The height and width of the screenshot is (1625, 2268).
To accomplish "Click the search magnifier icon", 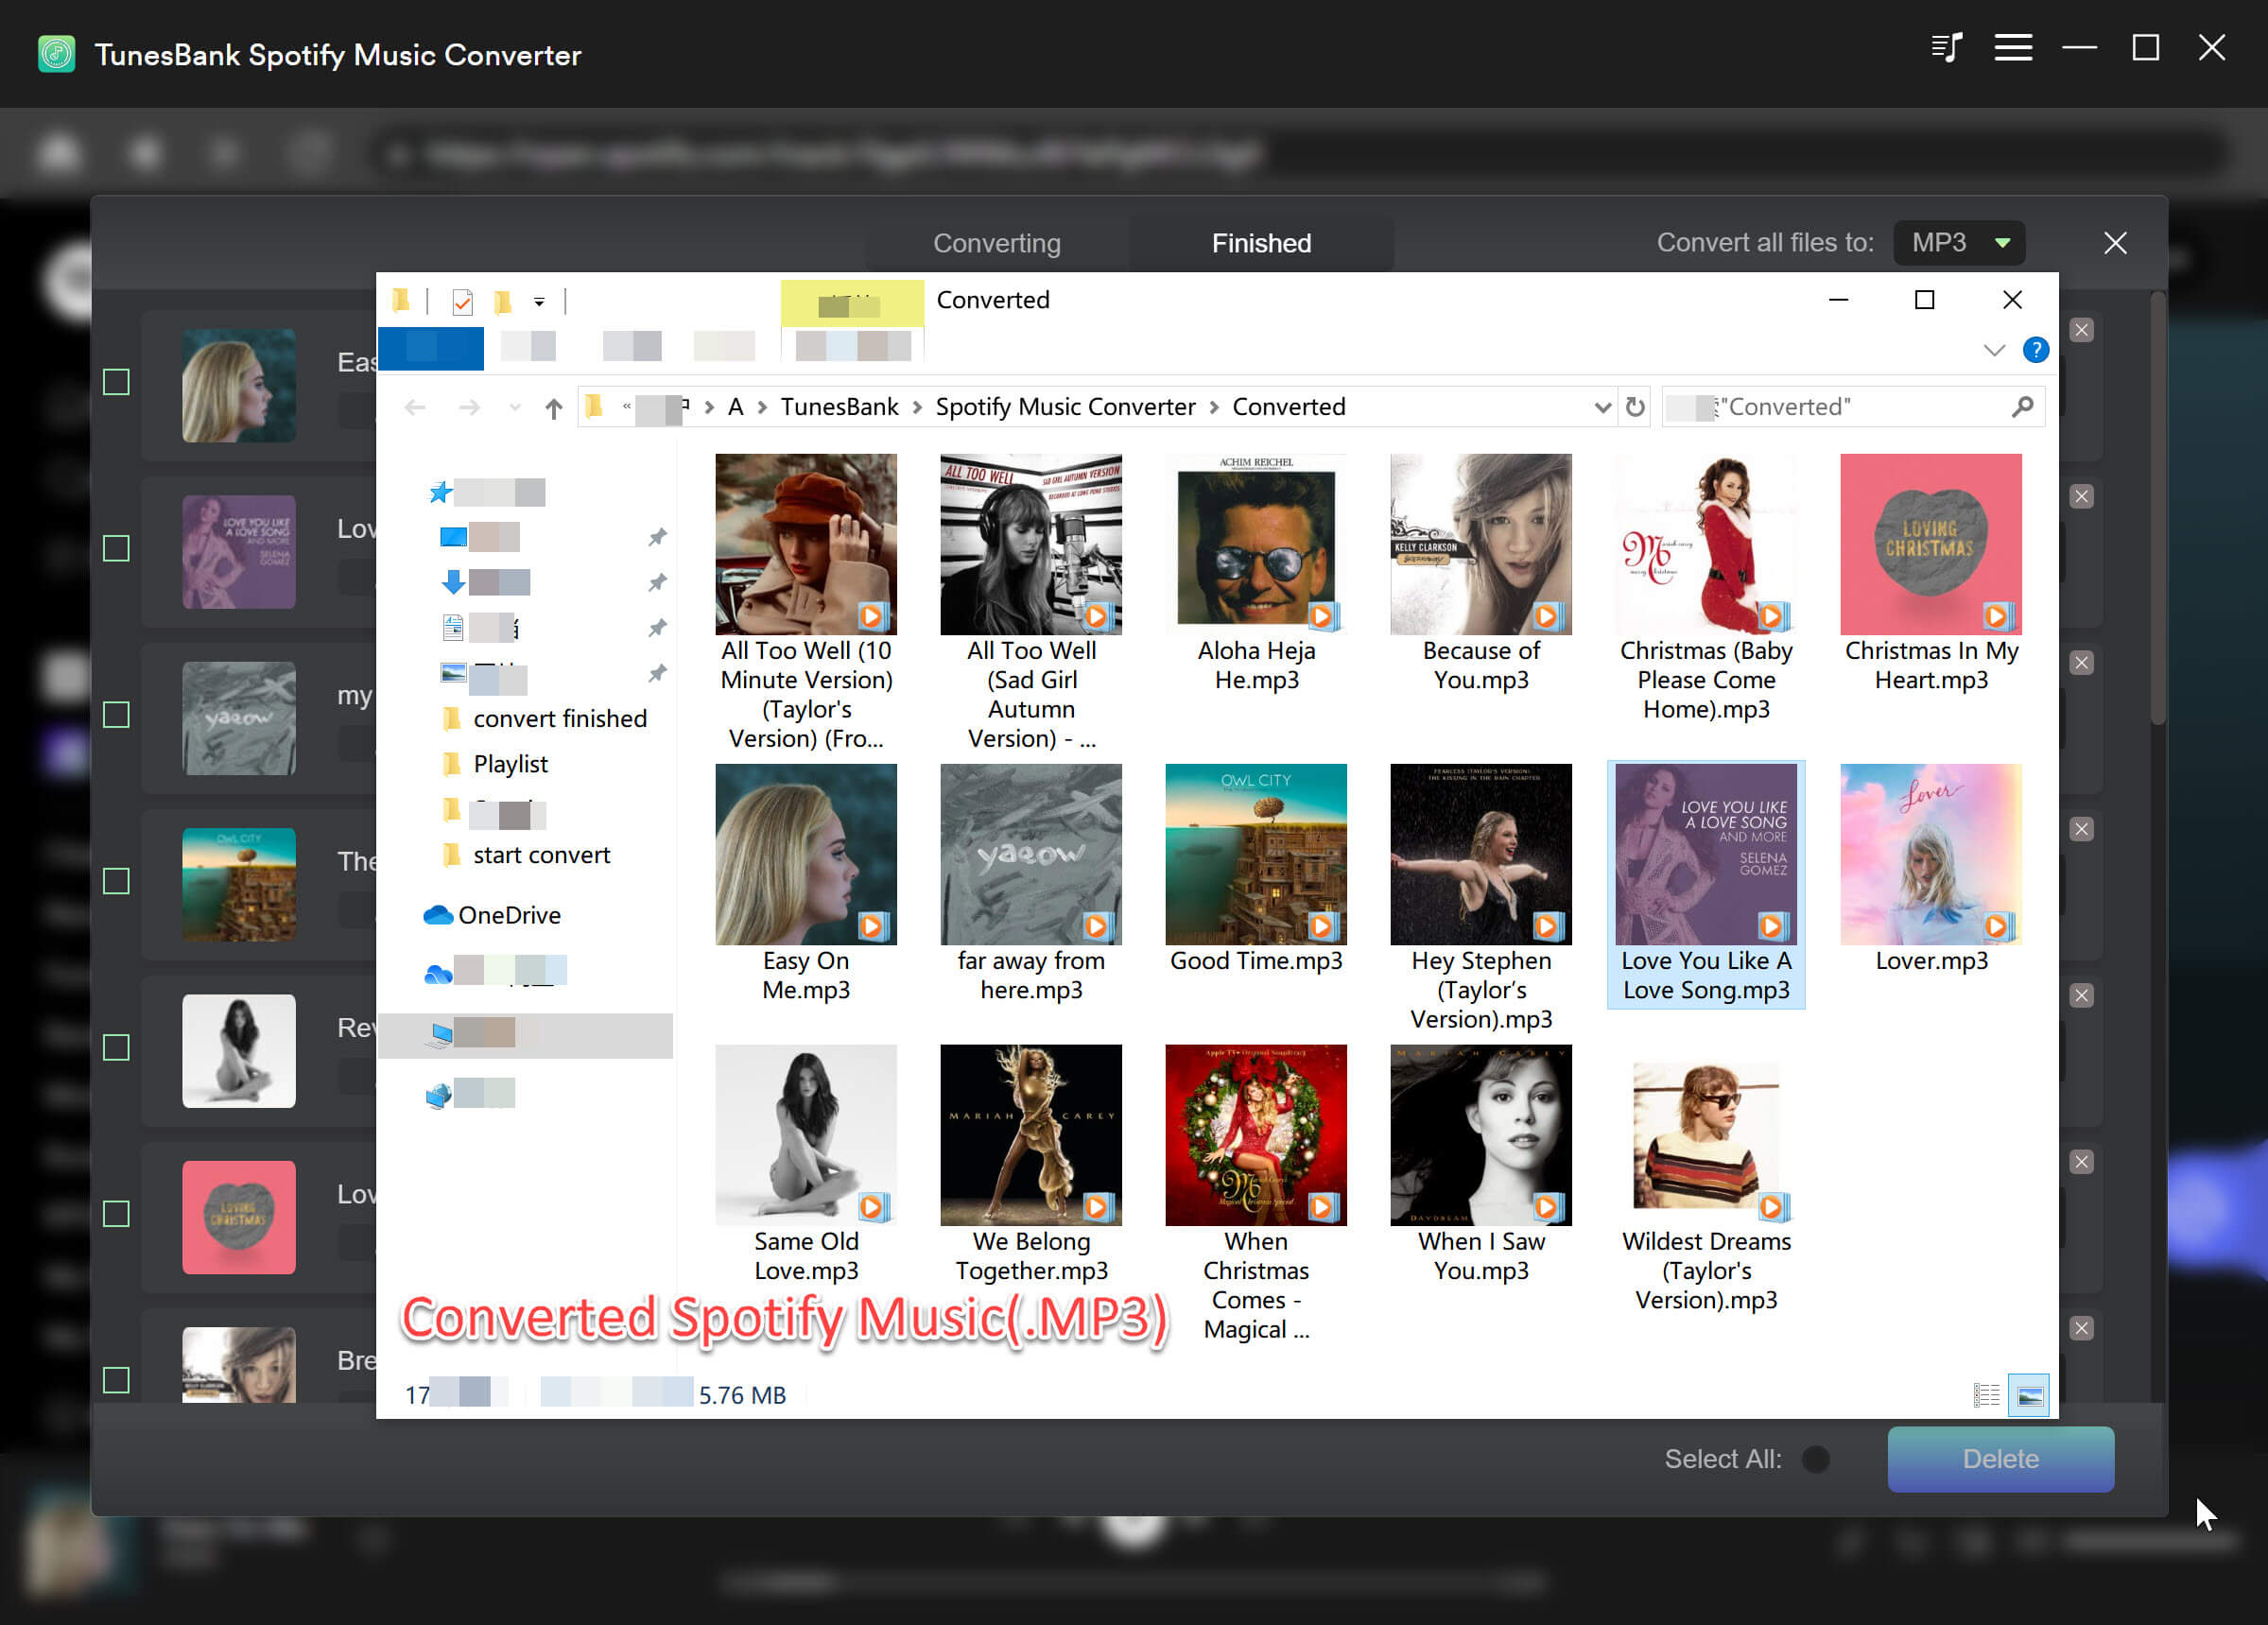I will [x=2022, y=407].
